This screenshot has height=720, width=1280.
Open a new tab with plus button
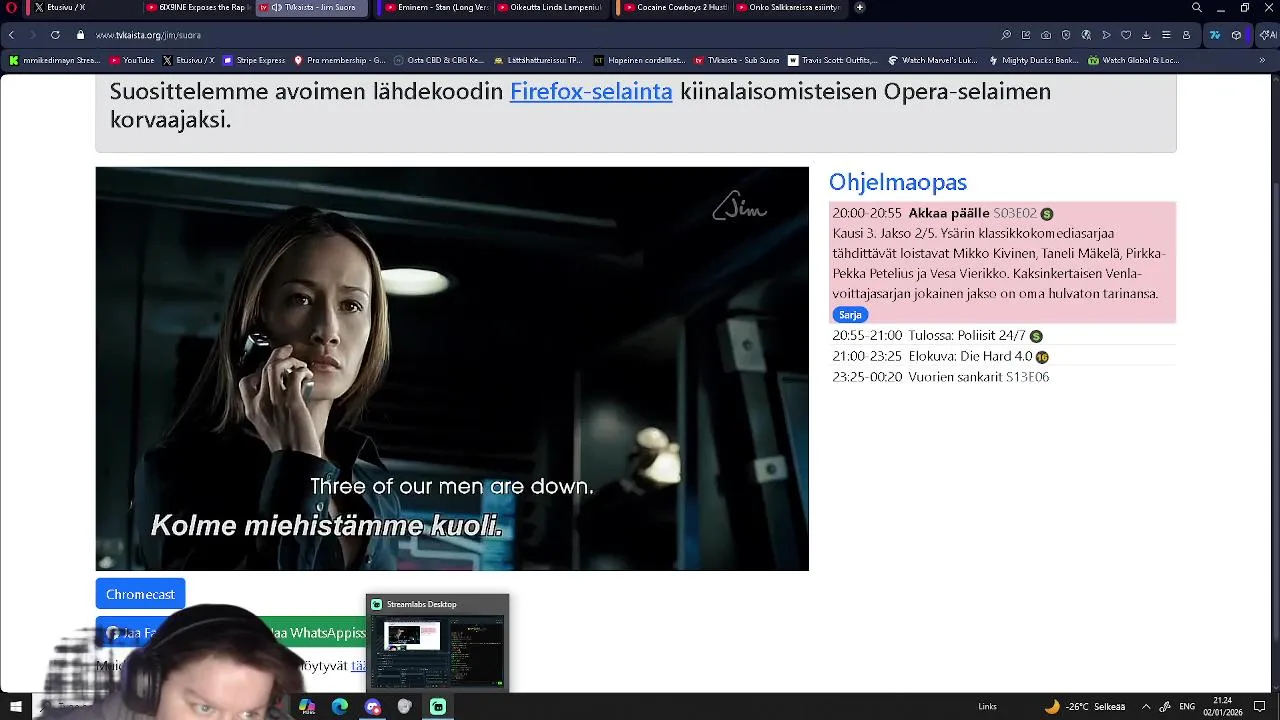859,7
